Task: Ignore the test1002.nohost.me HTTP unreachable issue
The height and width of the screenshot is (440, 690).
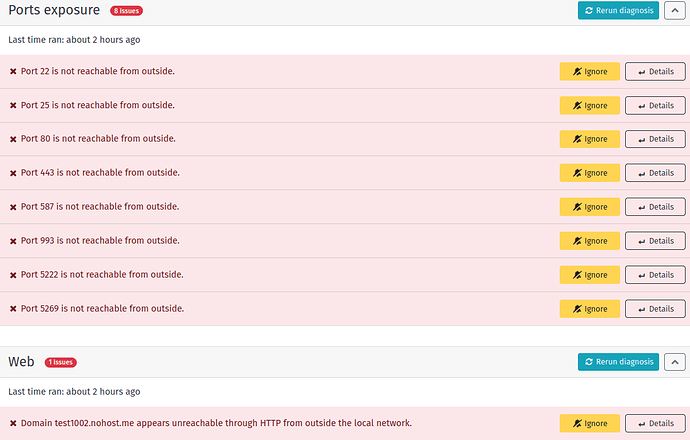Action: coord(590,423)
